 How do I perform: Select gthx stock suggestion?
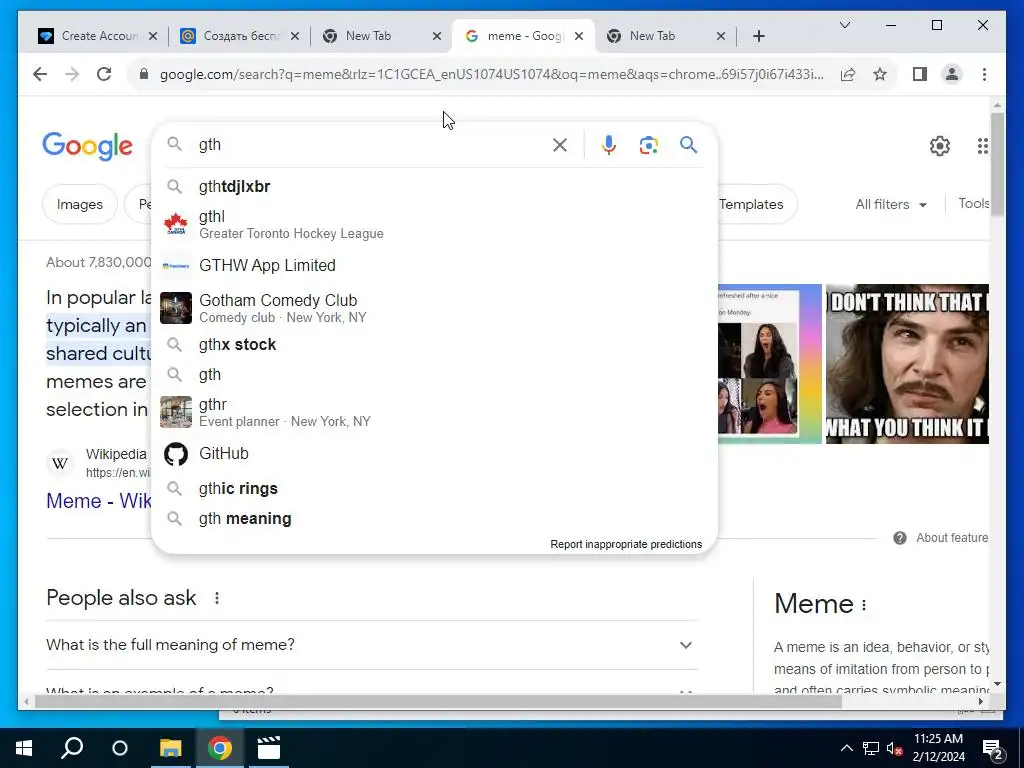click(x=434, y=345)
